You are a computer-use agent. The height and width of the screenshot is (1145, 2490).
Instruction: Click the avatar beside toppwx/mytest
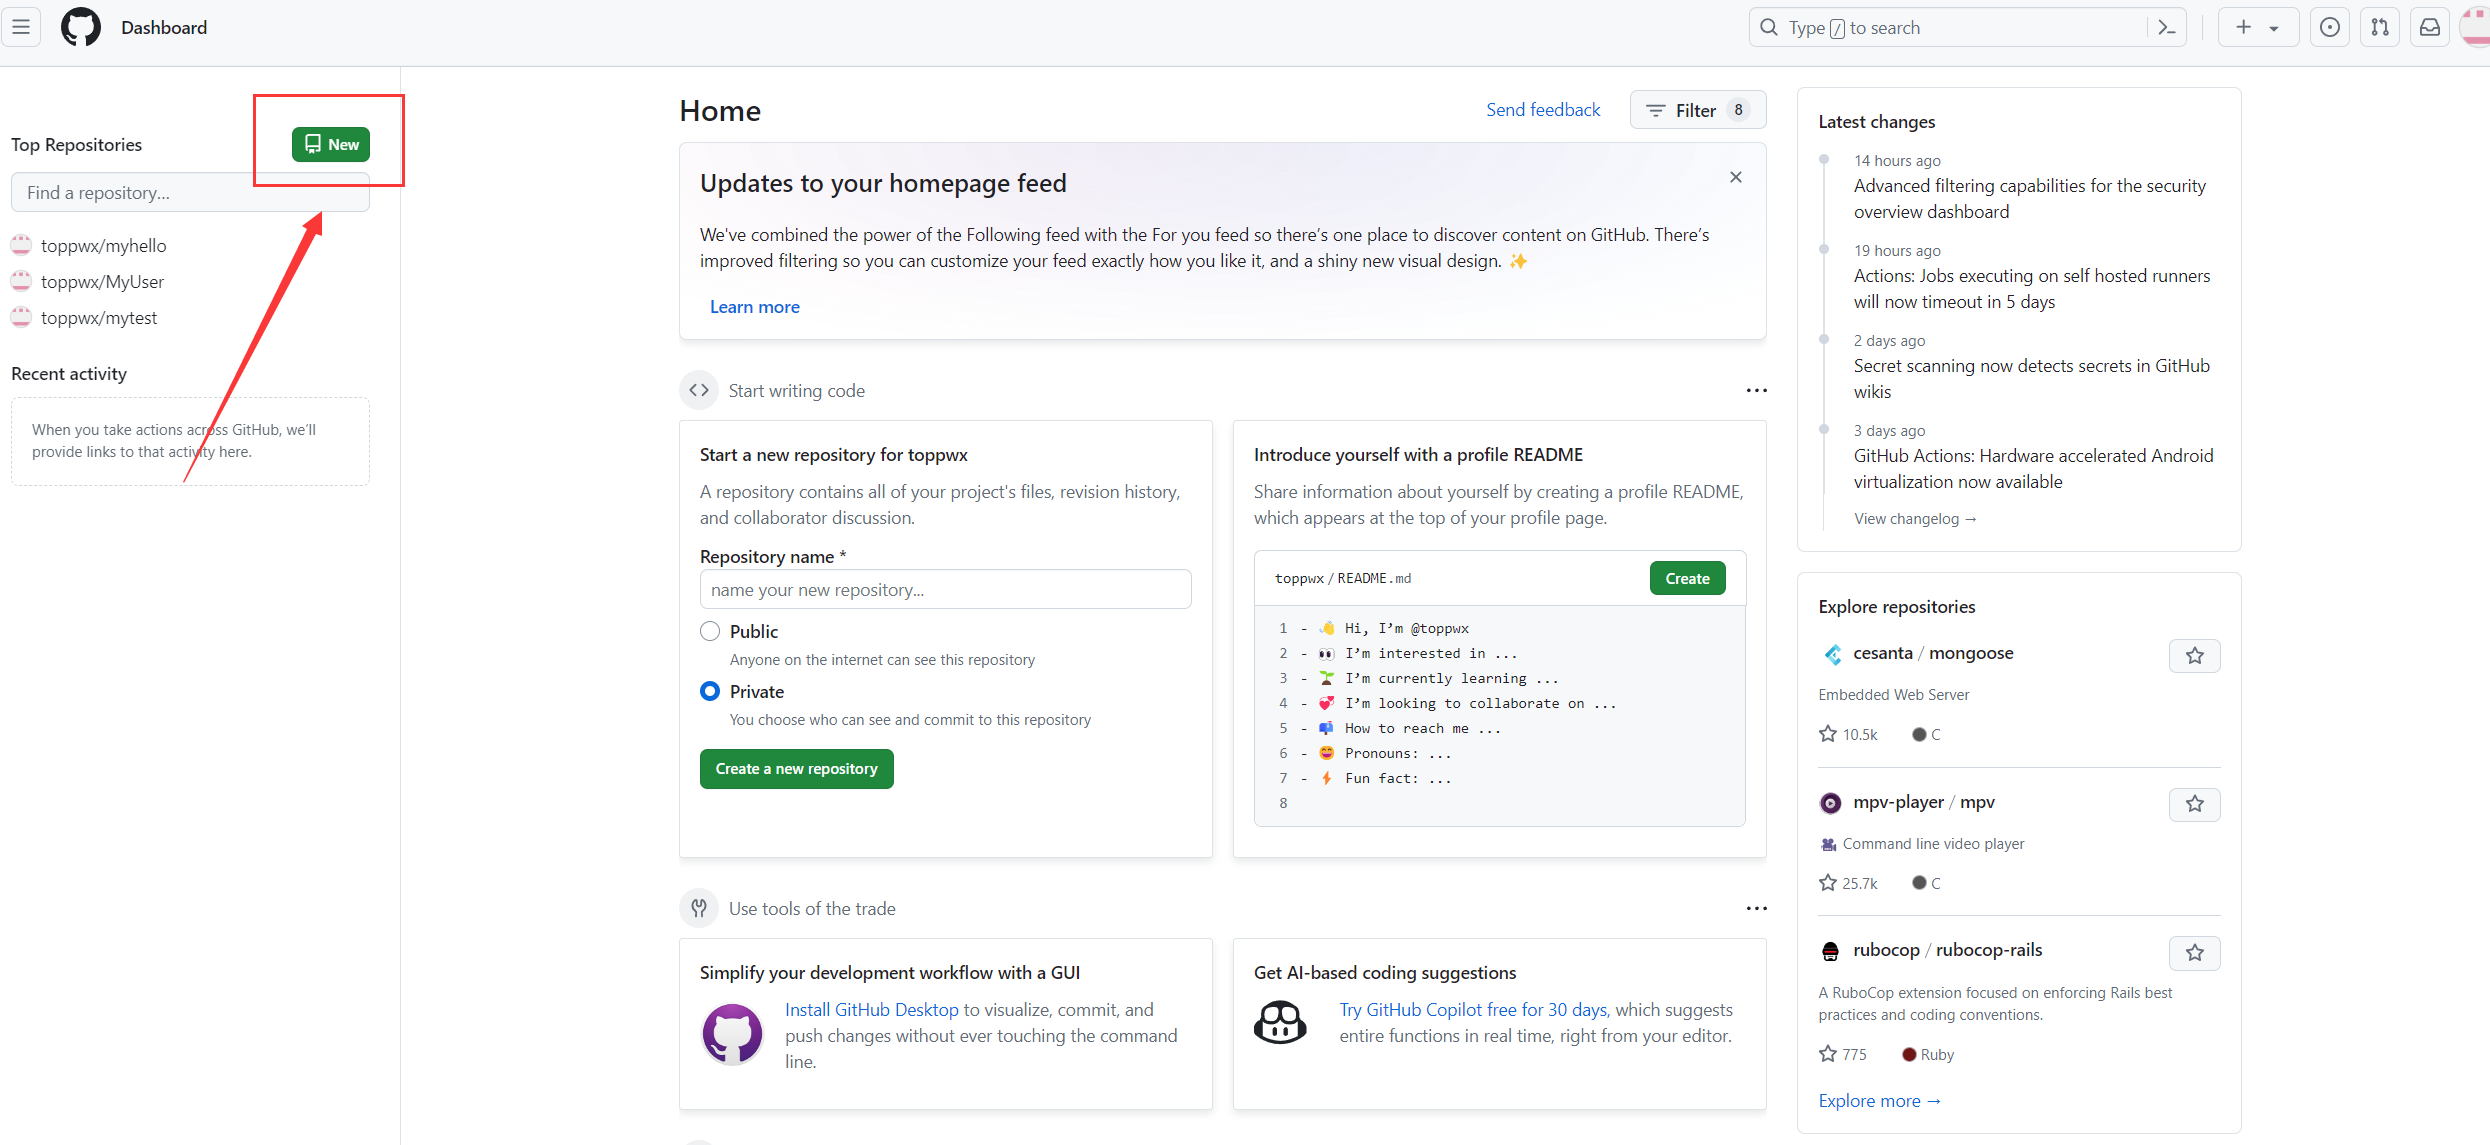click(21, 317)
